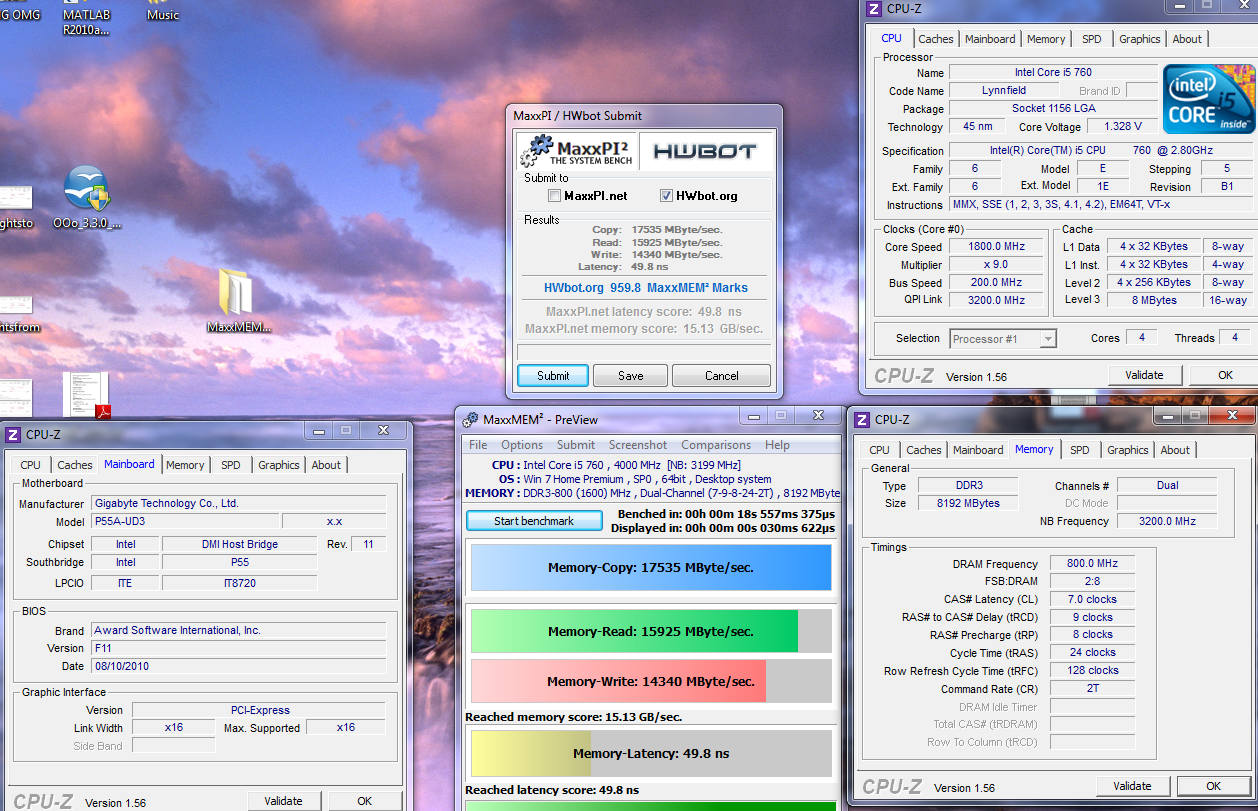This screenshot has width=1258, height=811.
Task: Uncheck the HWbot.org submit checkbox
Action: (x=666, y=196)
